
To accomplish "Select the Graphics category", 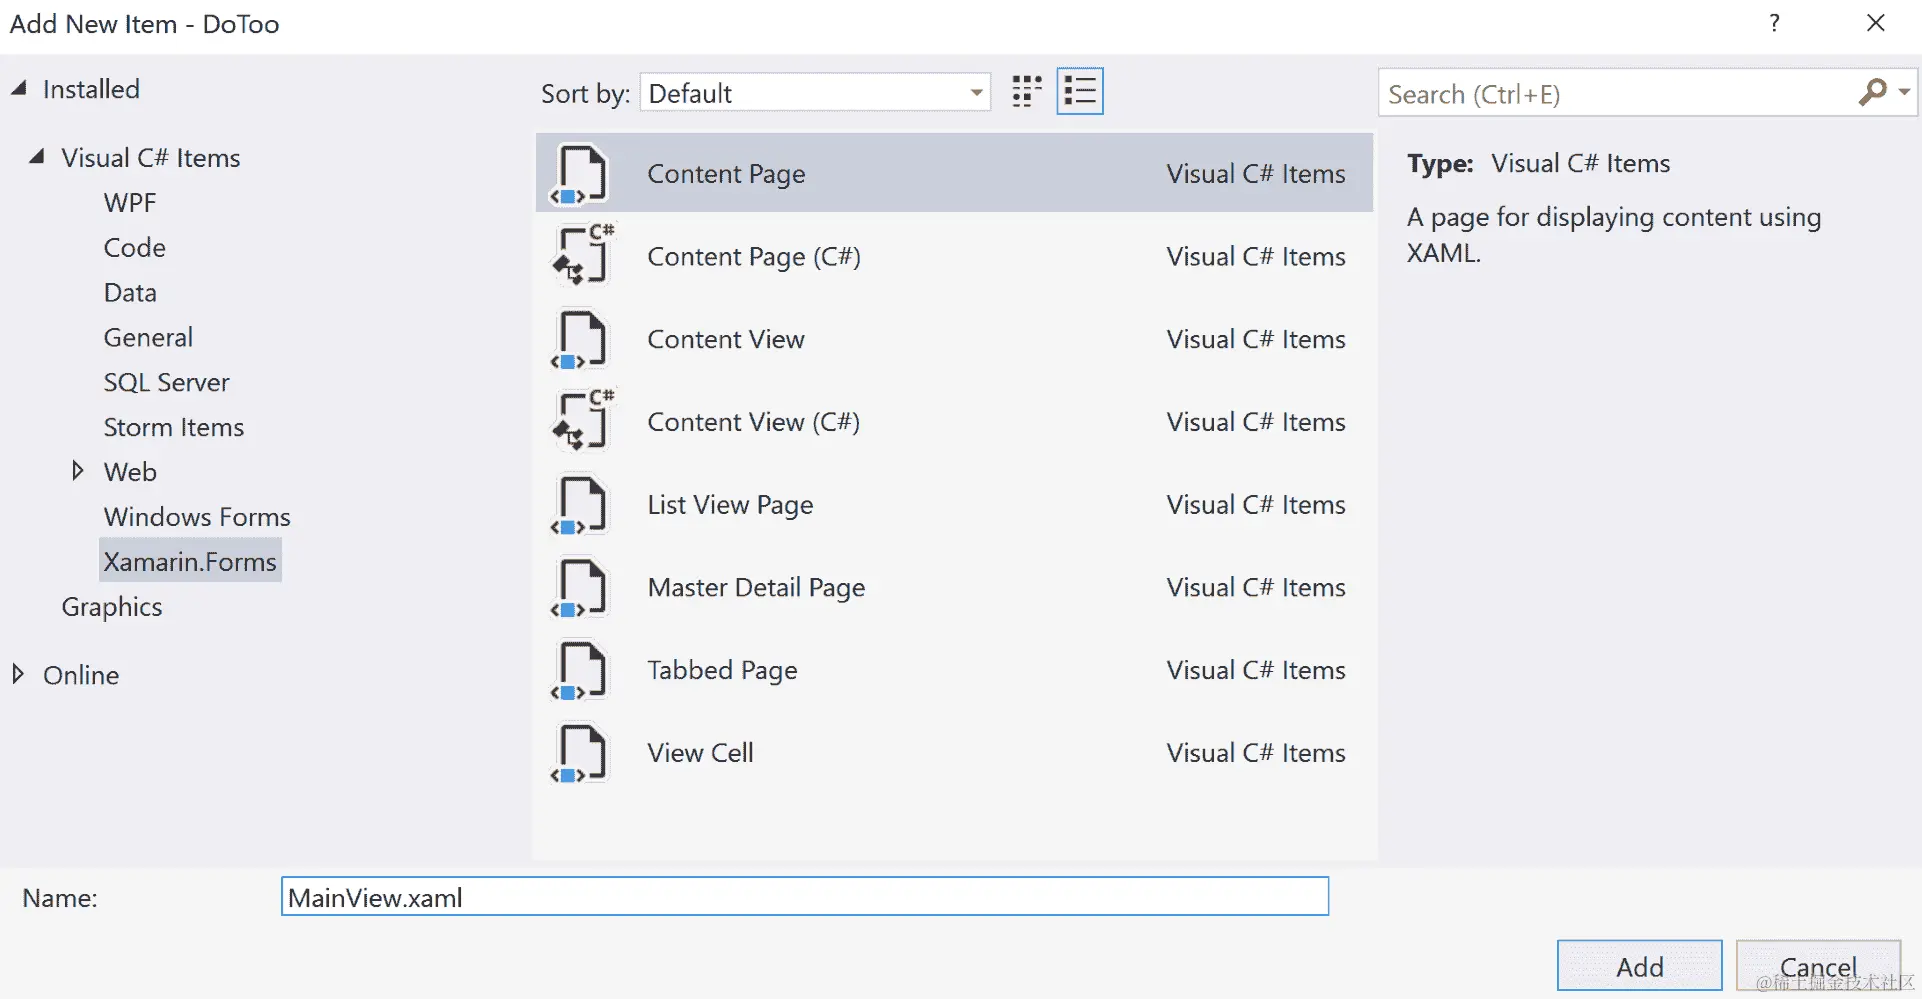I will 112,607.
